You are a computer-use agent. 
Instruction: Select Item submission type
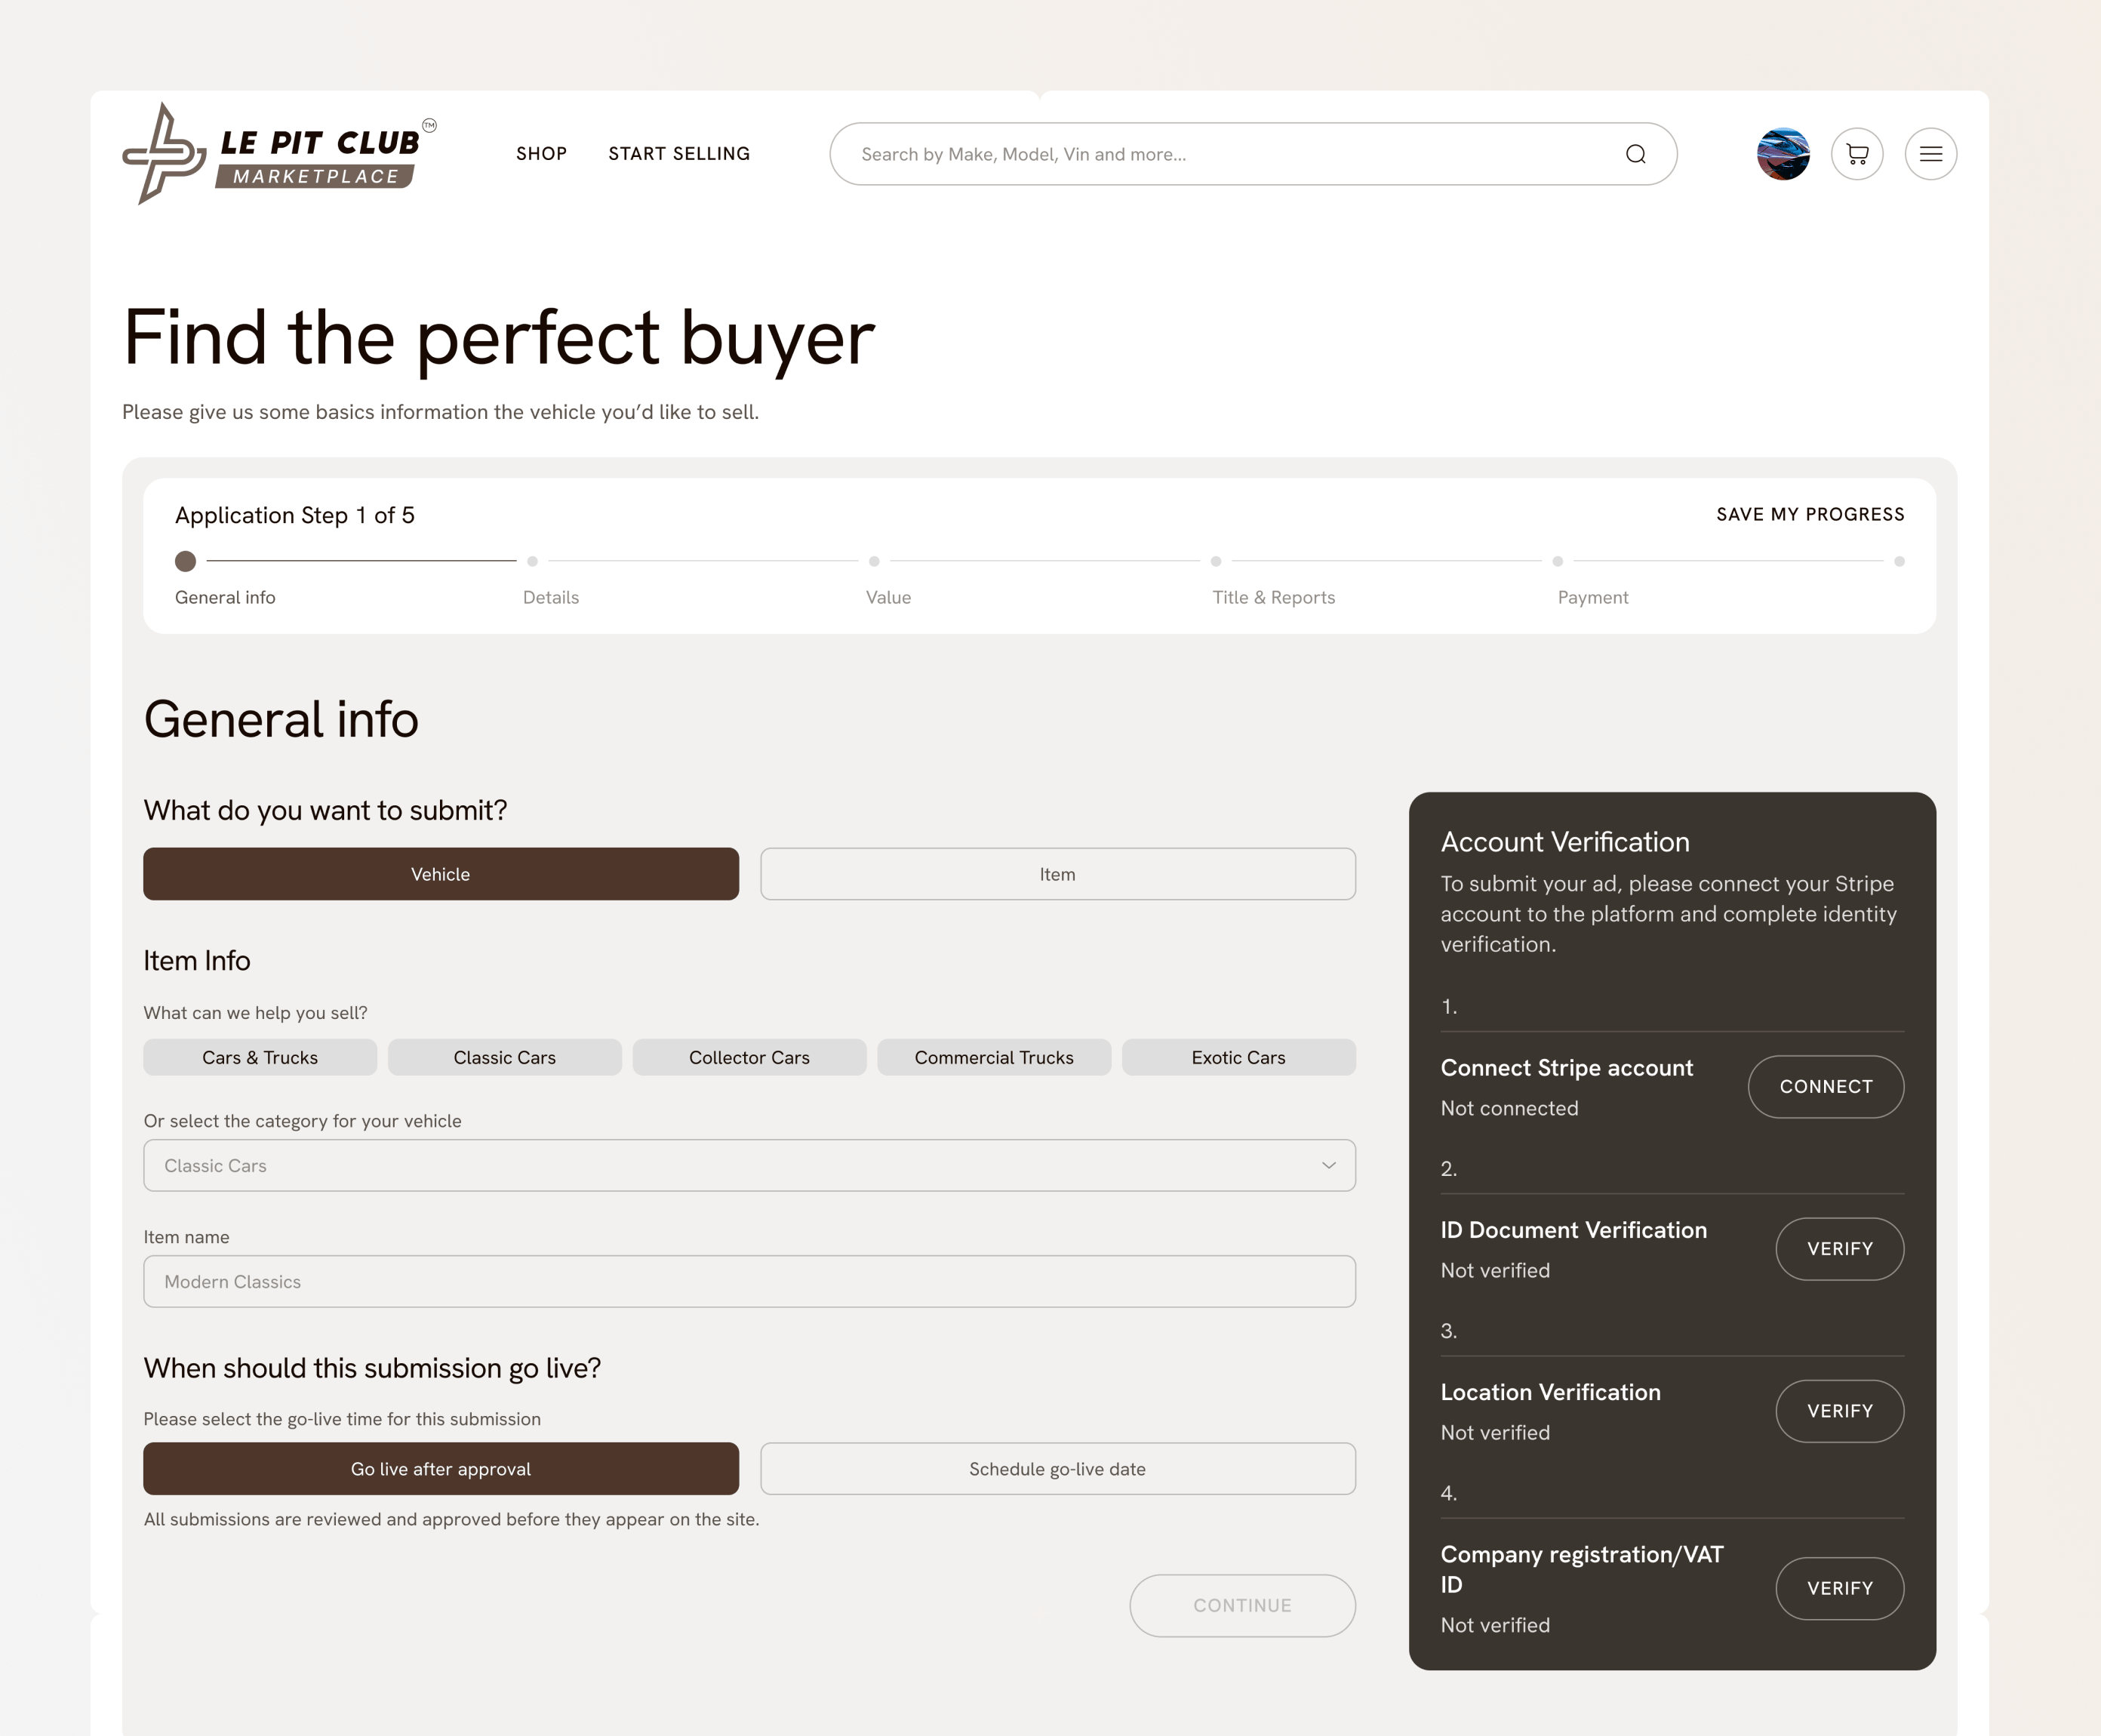click(x=1058, y=874)
